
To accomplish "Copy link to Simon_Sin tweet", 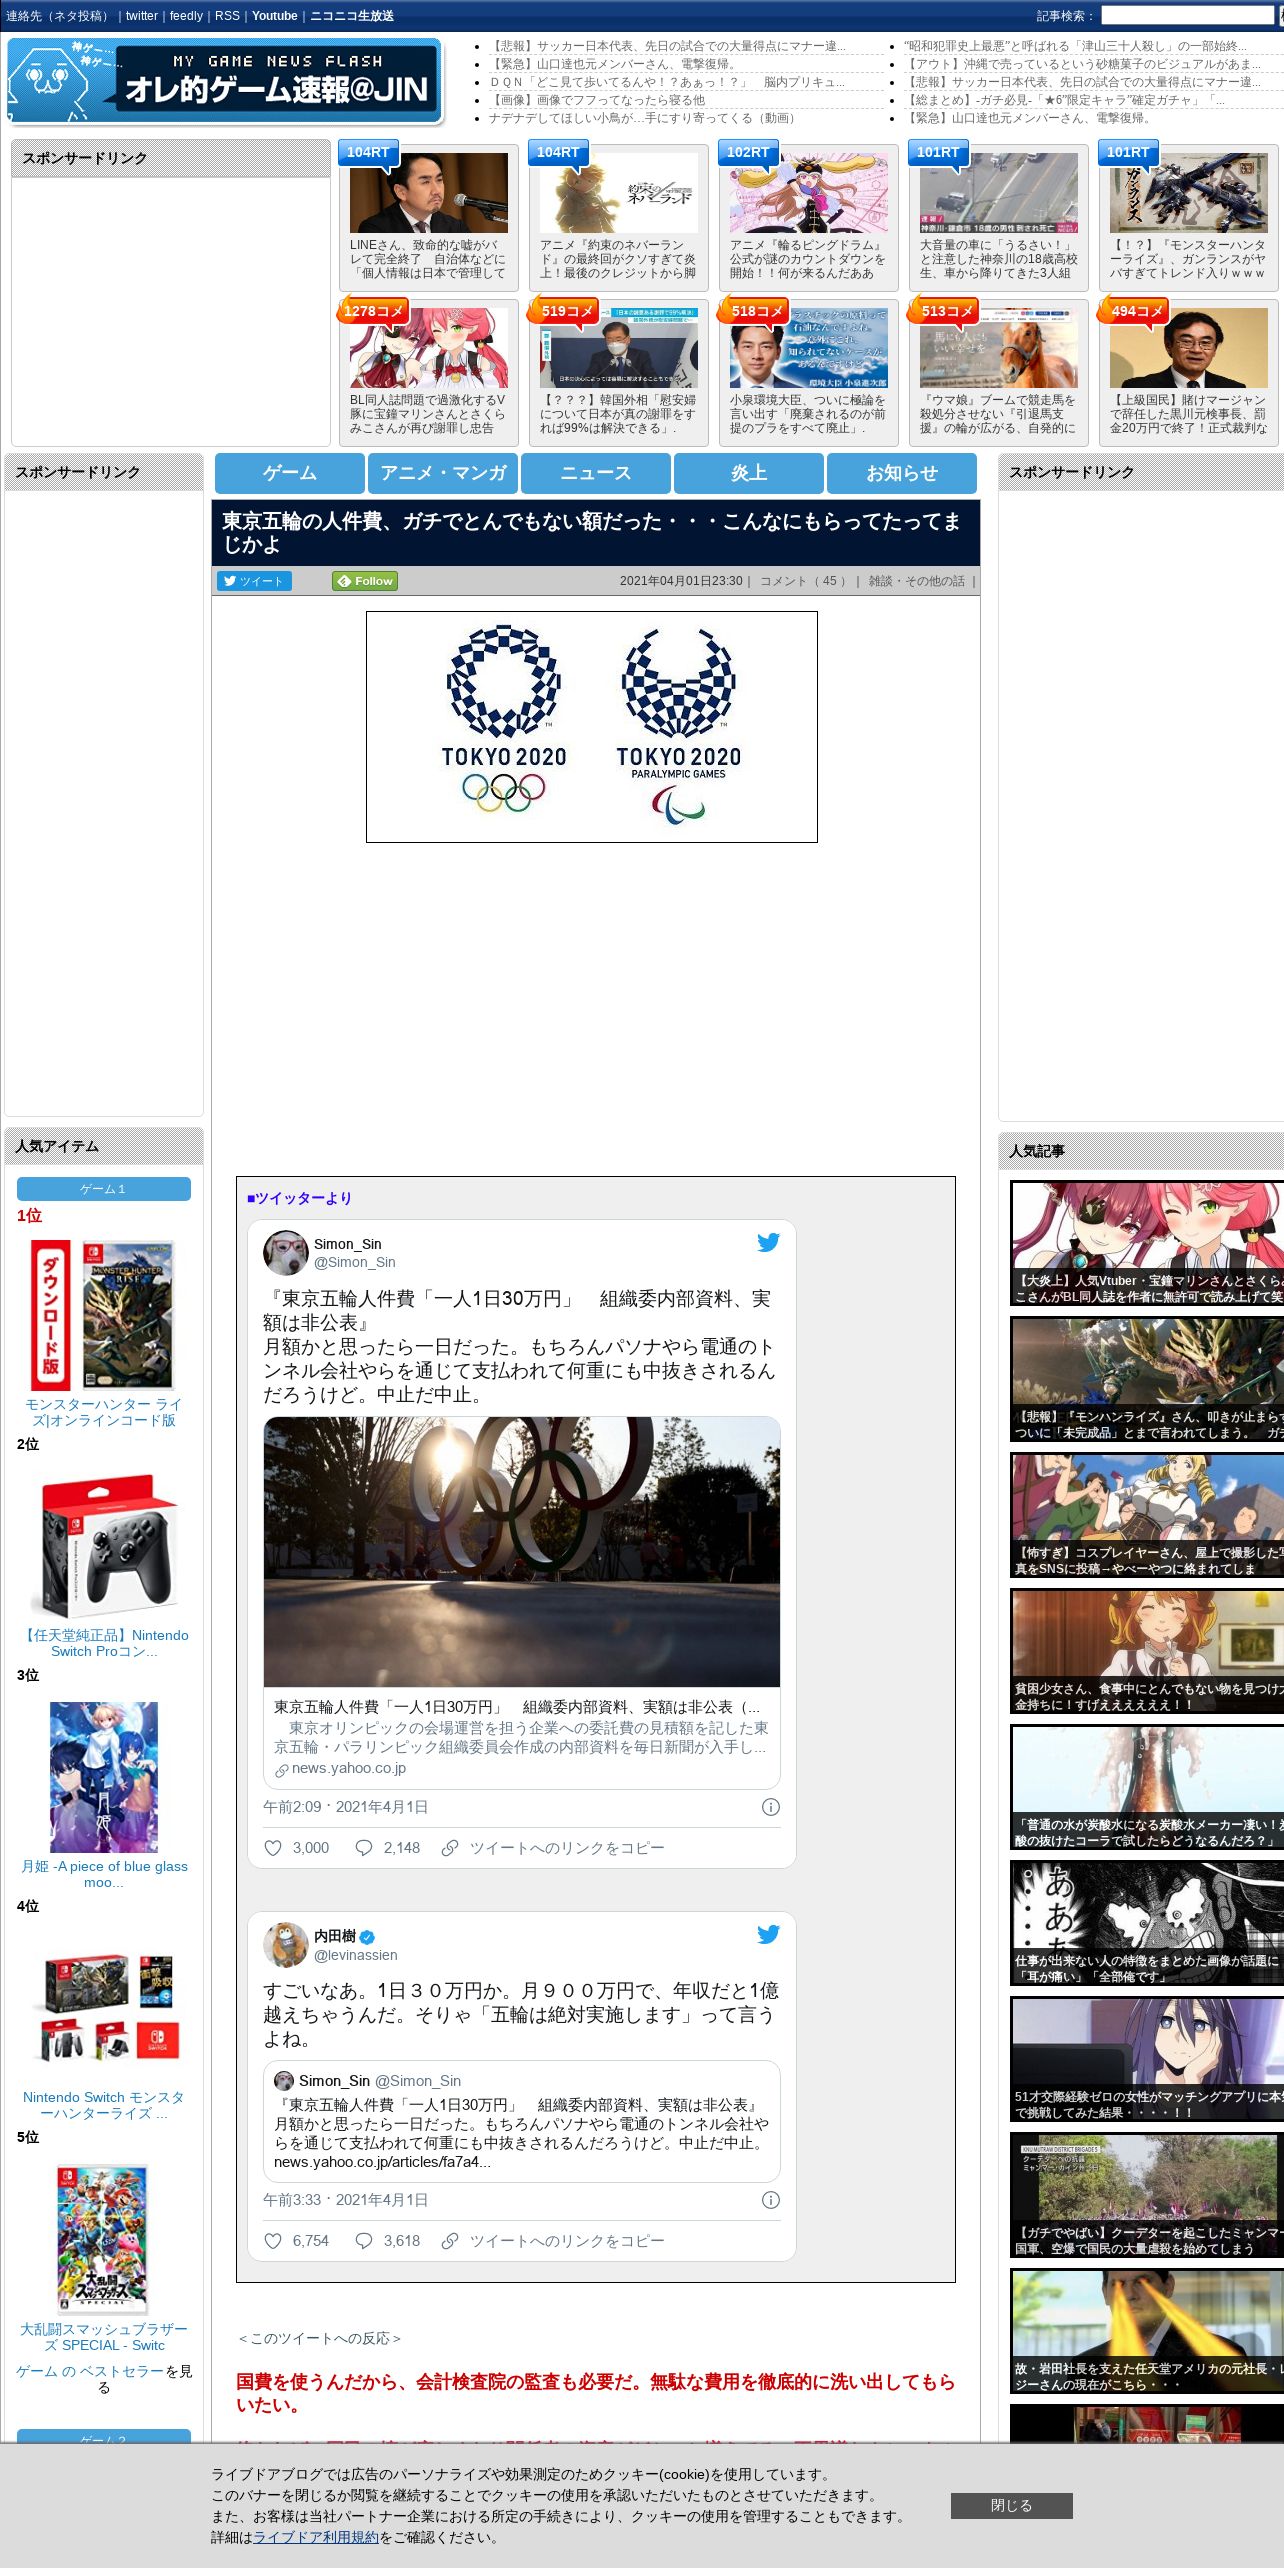I will [x=553, y=1848].
